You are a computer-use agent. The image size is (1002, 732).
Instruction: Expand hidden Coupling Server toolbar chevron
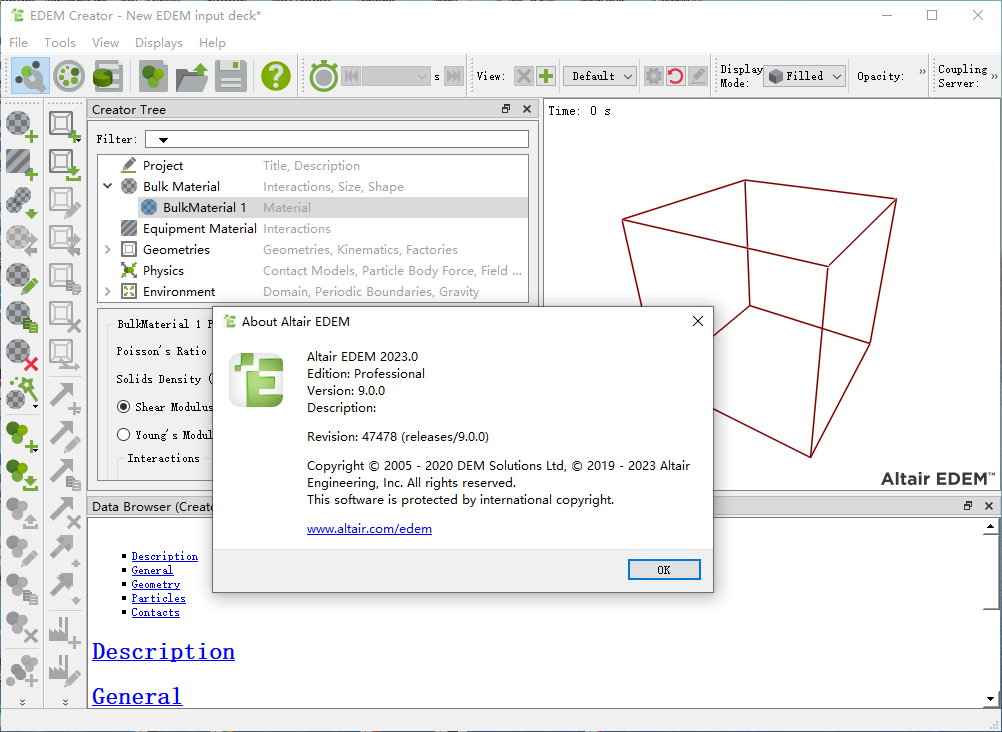pyautogui.click(x=994, y=76)
